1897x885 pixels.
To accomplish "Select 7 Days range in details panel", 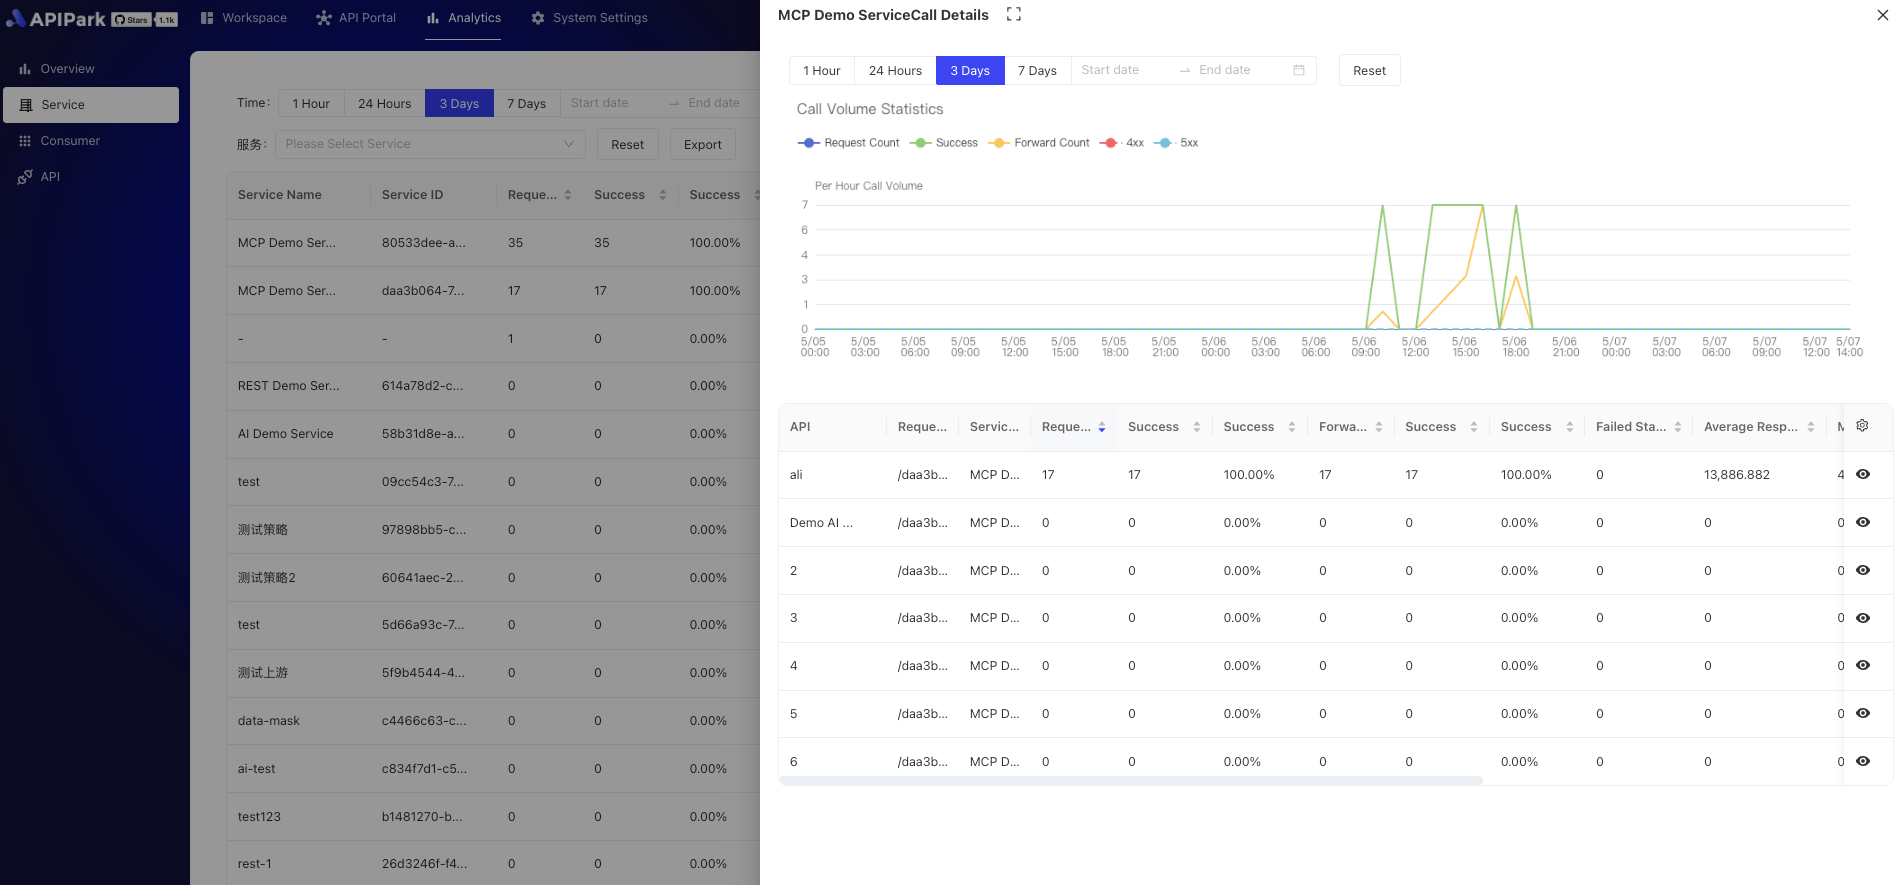I will (x=1037, y=71).
